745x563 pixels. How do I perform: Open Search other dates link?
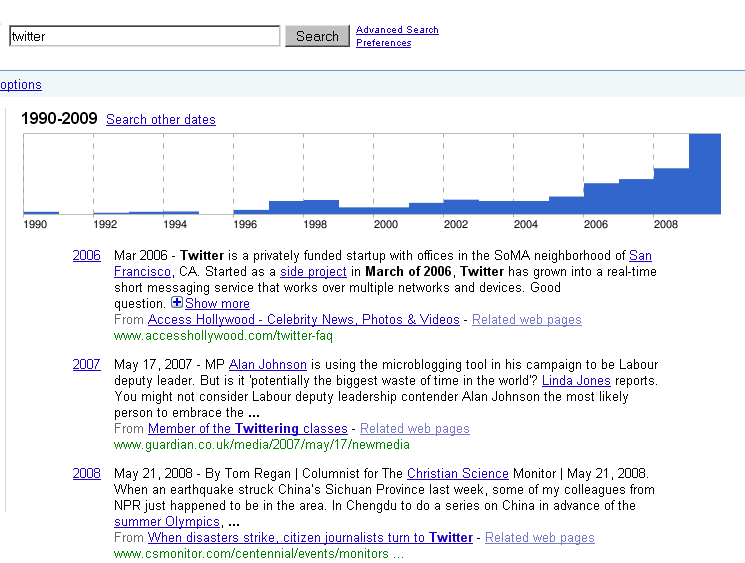point(161,119)
